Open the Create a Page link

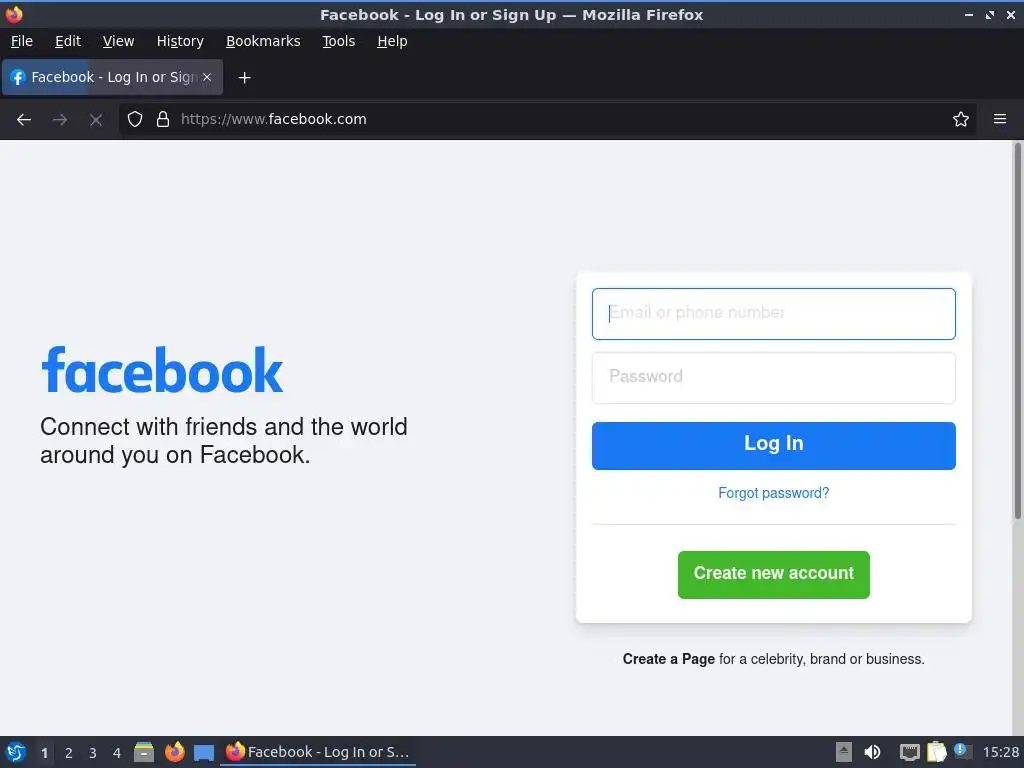click(669, 659)
